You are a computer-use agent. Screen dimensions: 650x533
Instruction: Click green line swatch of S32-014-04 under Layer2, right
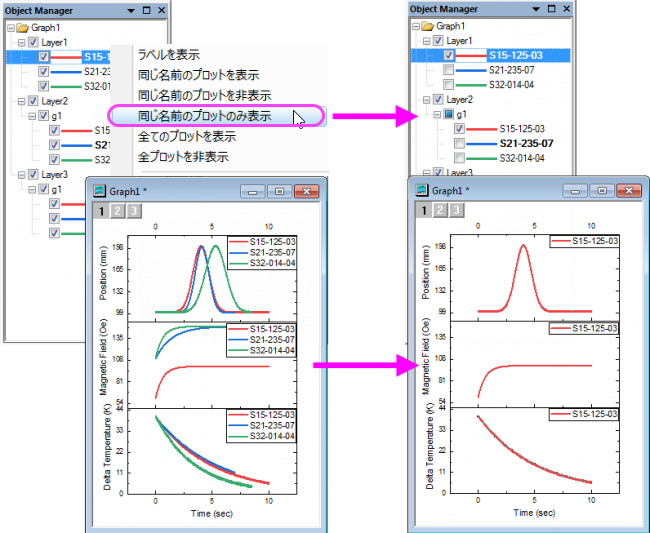coord(481,158)
